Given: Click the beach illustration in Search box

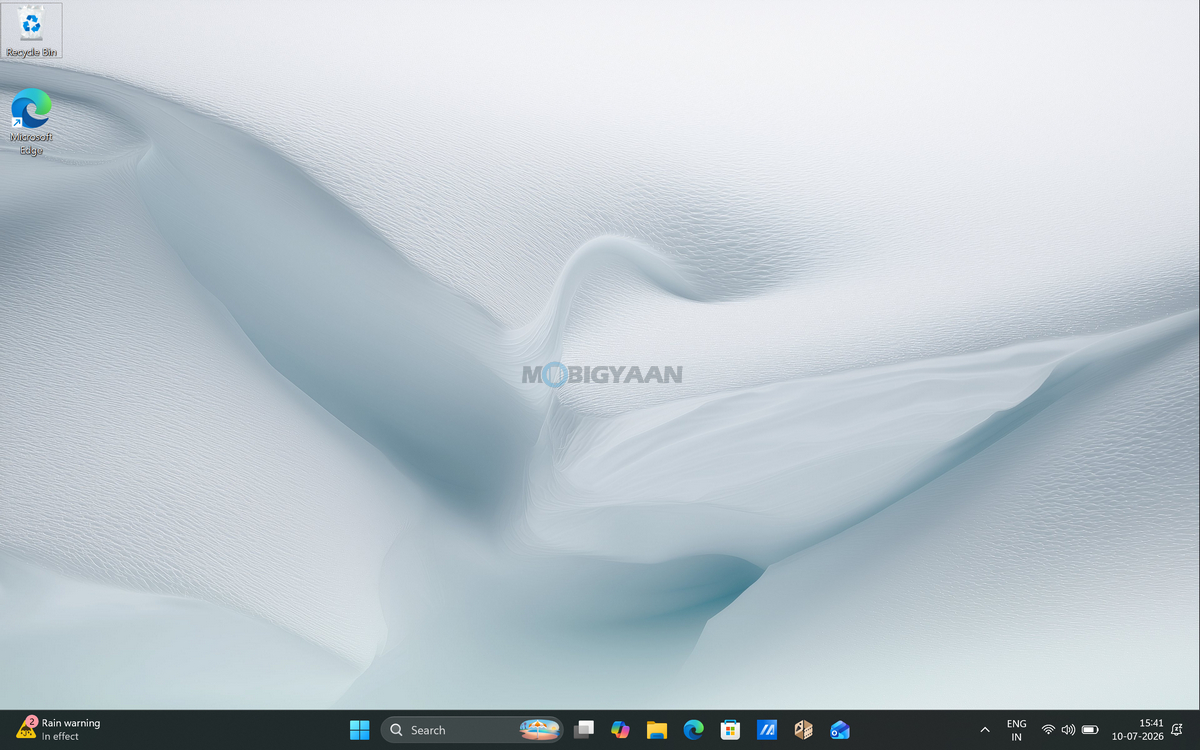Looking at the screenshot, I should coord(539,730).
